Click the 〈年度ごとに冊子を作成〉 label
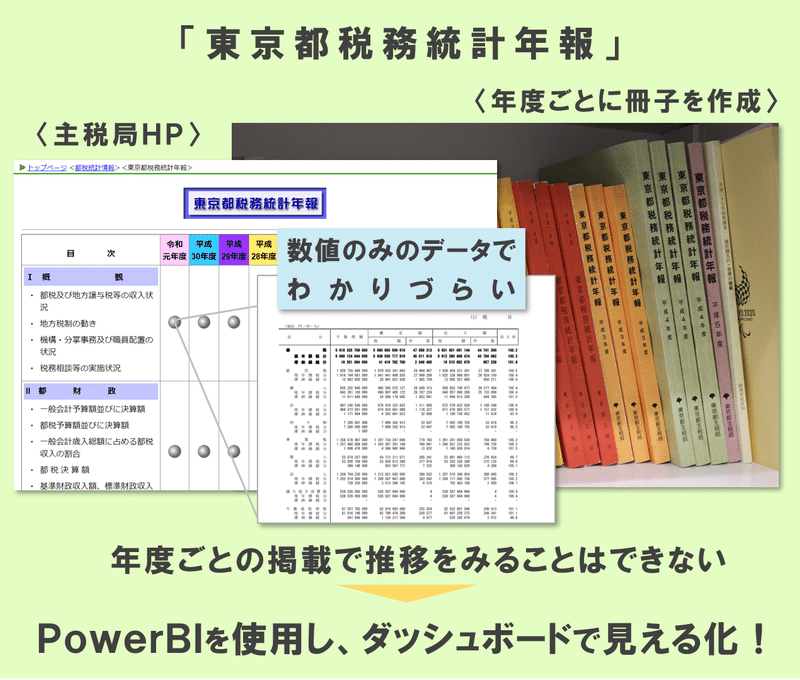The height and width of the screenshot is (680, 800). click(x=626, y=101)
